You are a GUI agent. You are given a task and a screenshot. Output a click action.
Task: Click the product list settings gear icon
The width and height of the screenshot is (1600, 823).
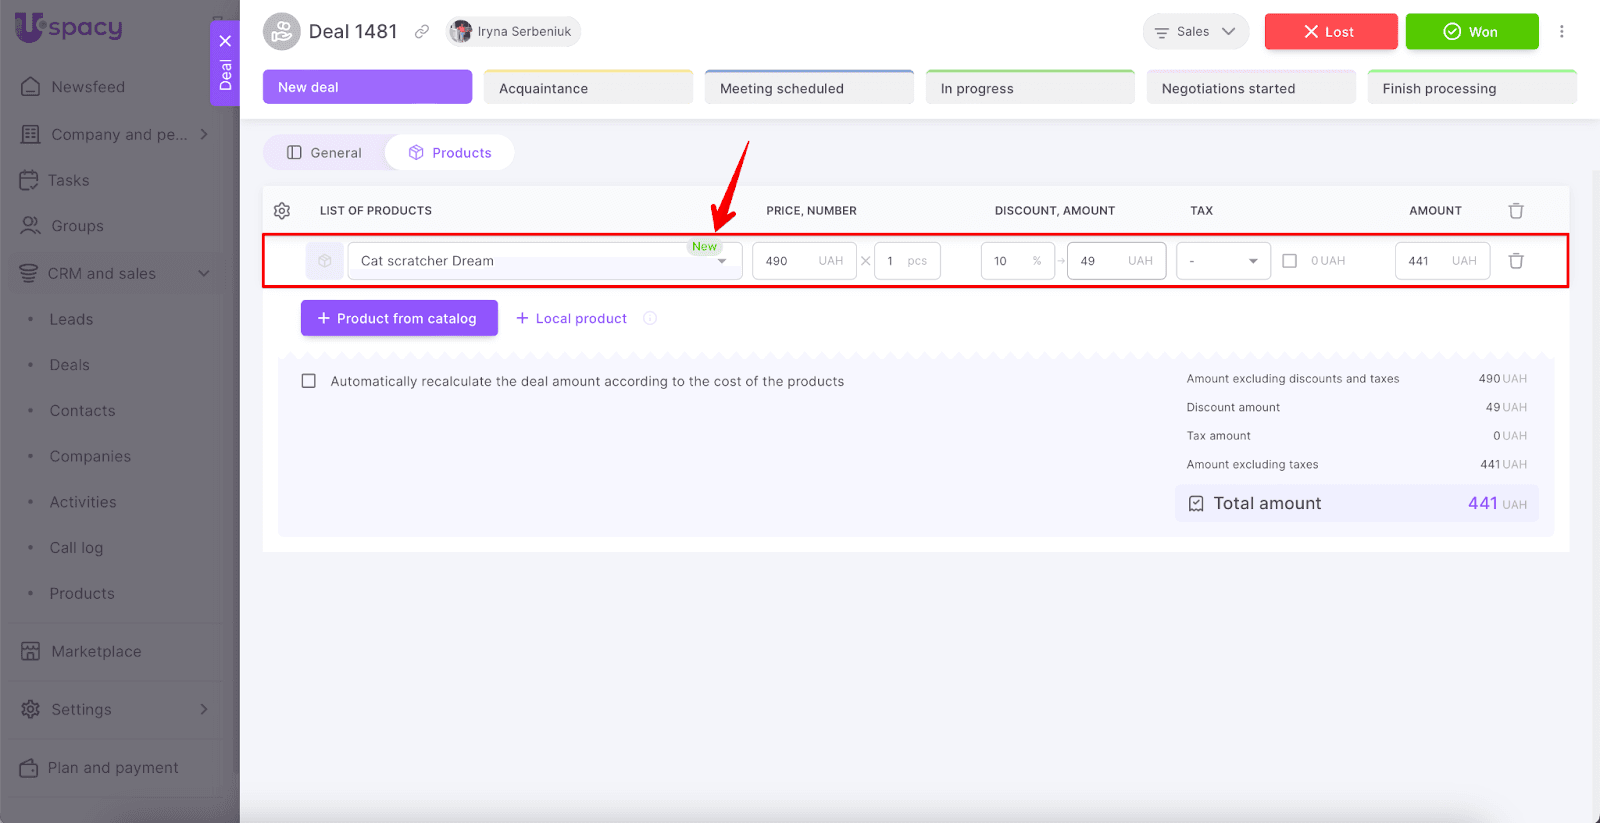[282, 211]
